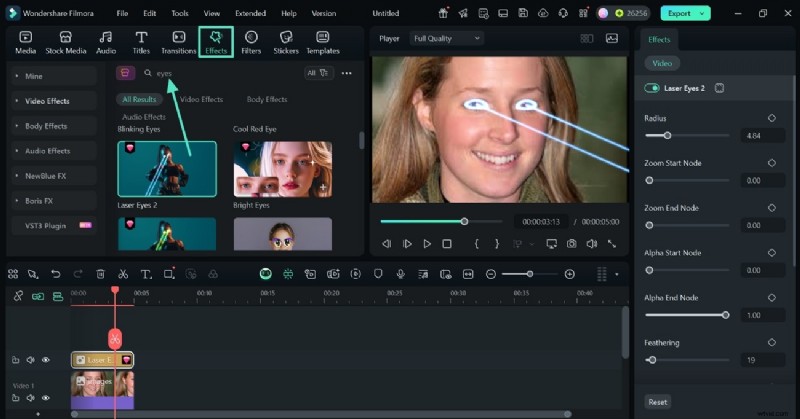
Task: Select the text tool in timeline toolbar
Action: tap(146, 274)
